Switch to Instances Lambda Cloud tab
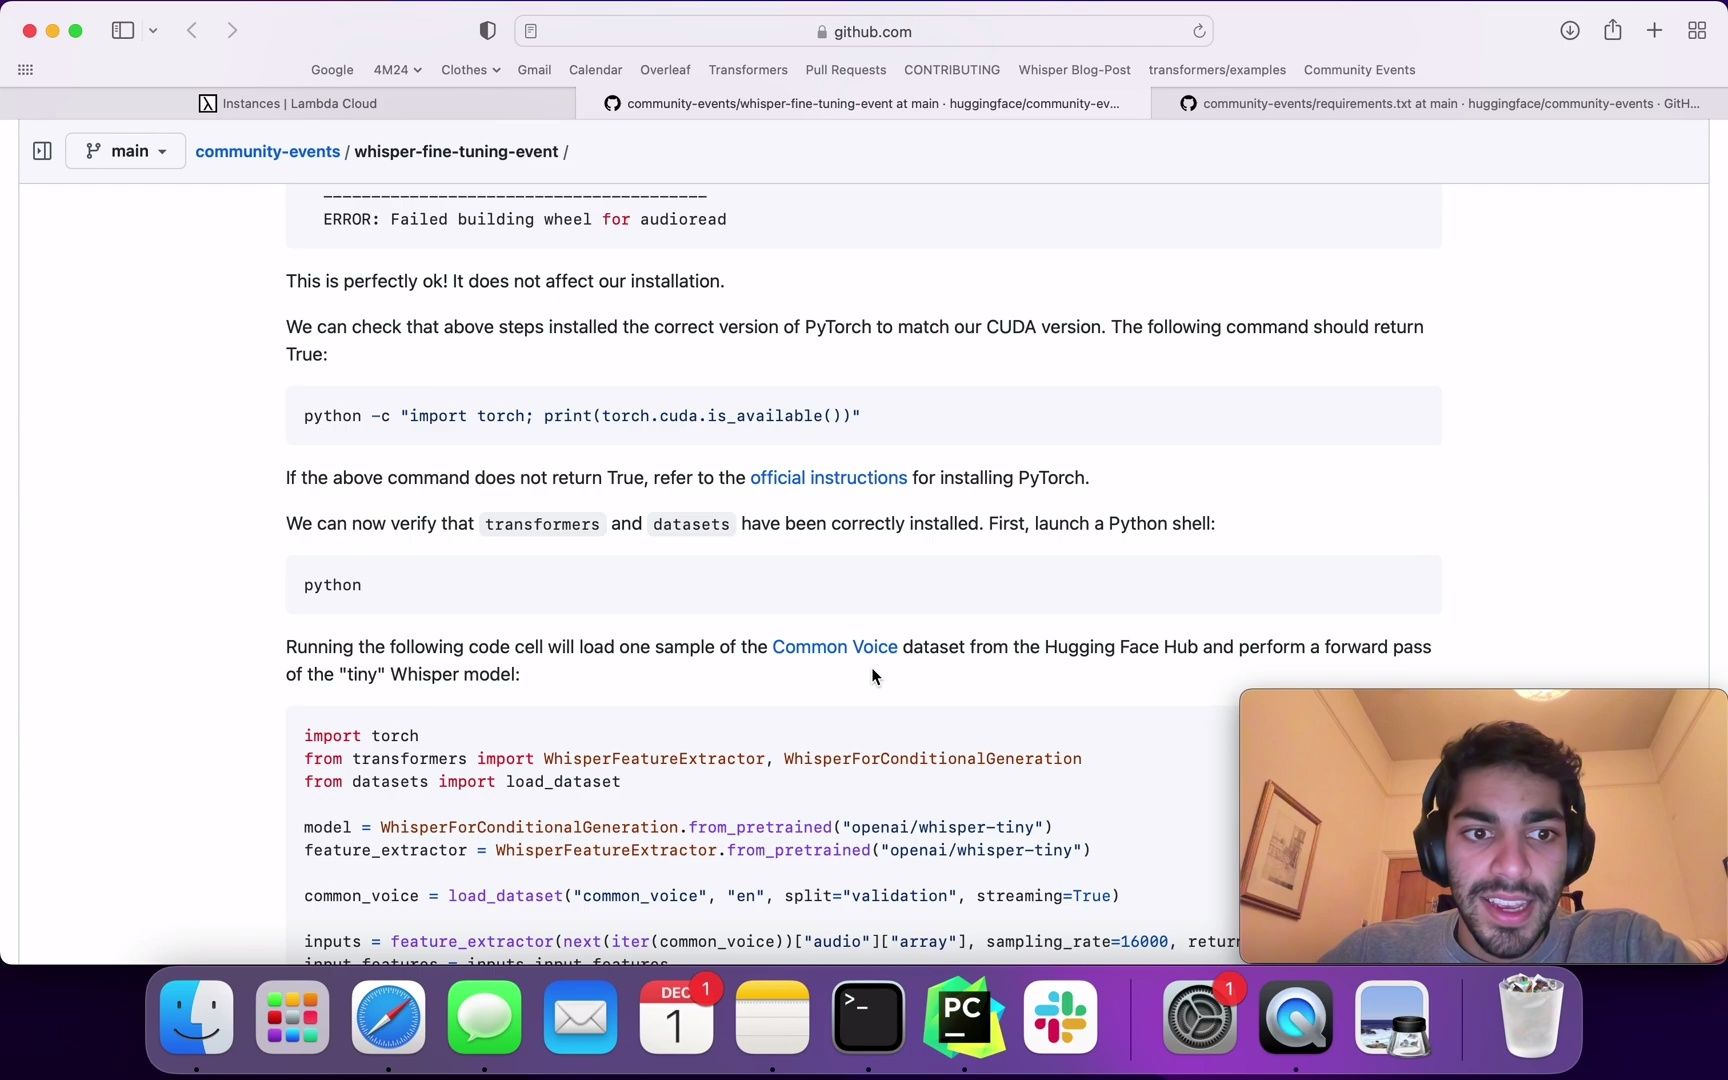This screenshot has height=1080, width=1728. [x=288, y=103]
